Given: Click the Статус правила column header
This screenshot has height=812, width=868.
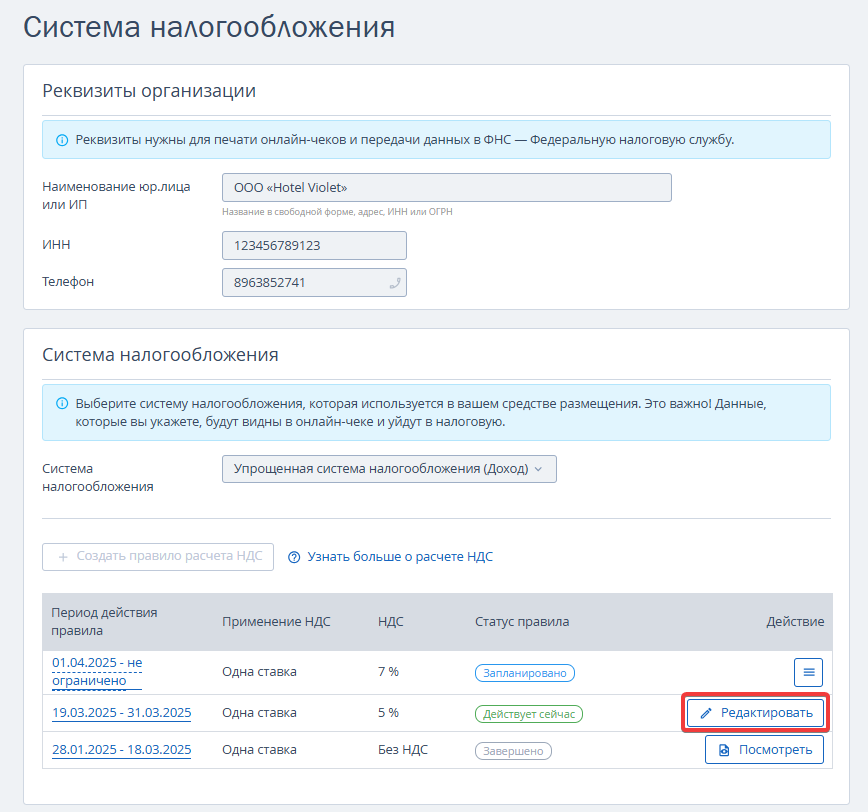Looking at the screenshot, I should (x=522, y=622).
